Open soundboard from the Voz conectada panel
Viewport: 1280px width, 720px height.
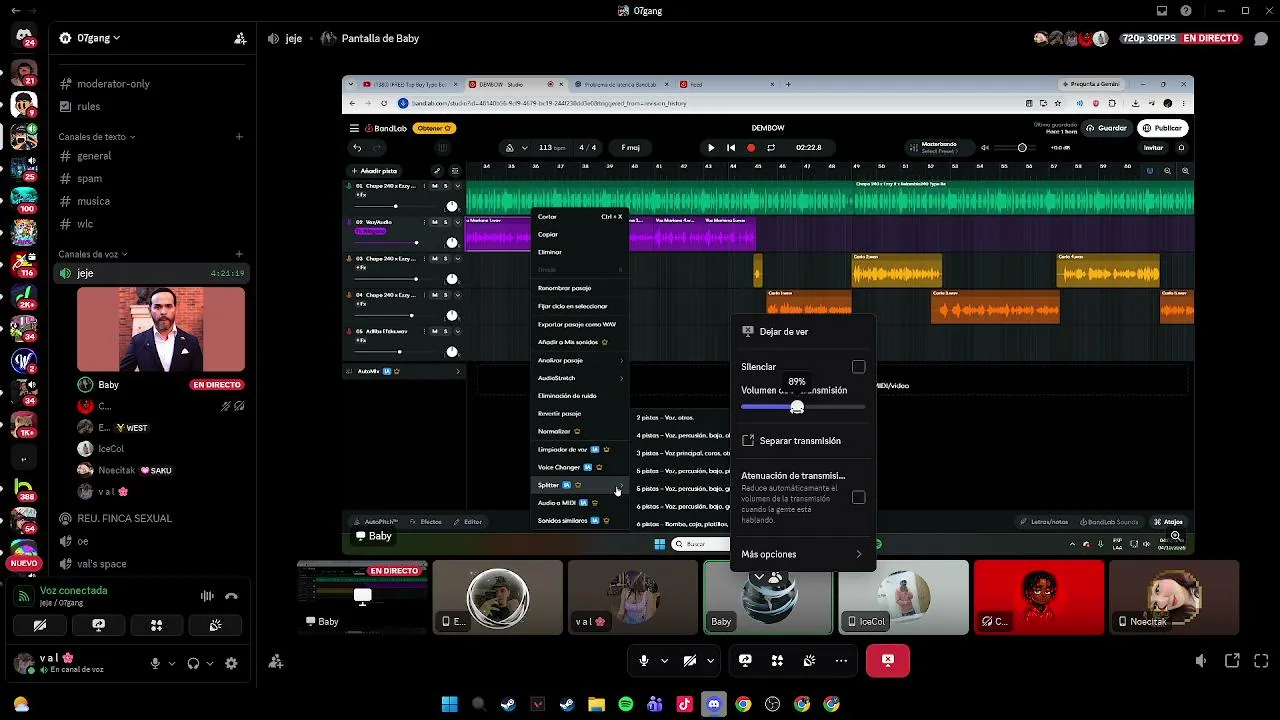(215, 625)
